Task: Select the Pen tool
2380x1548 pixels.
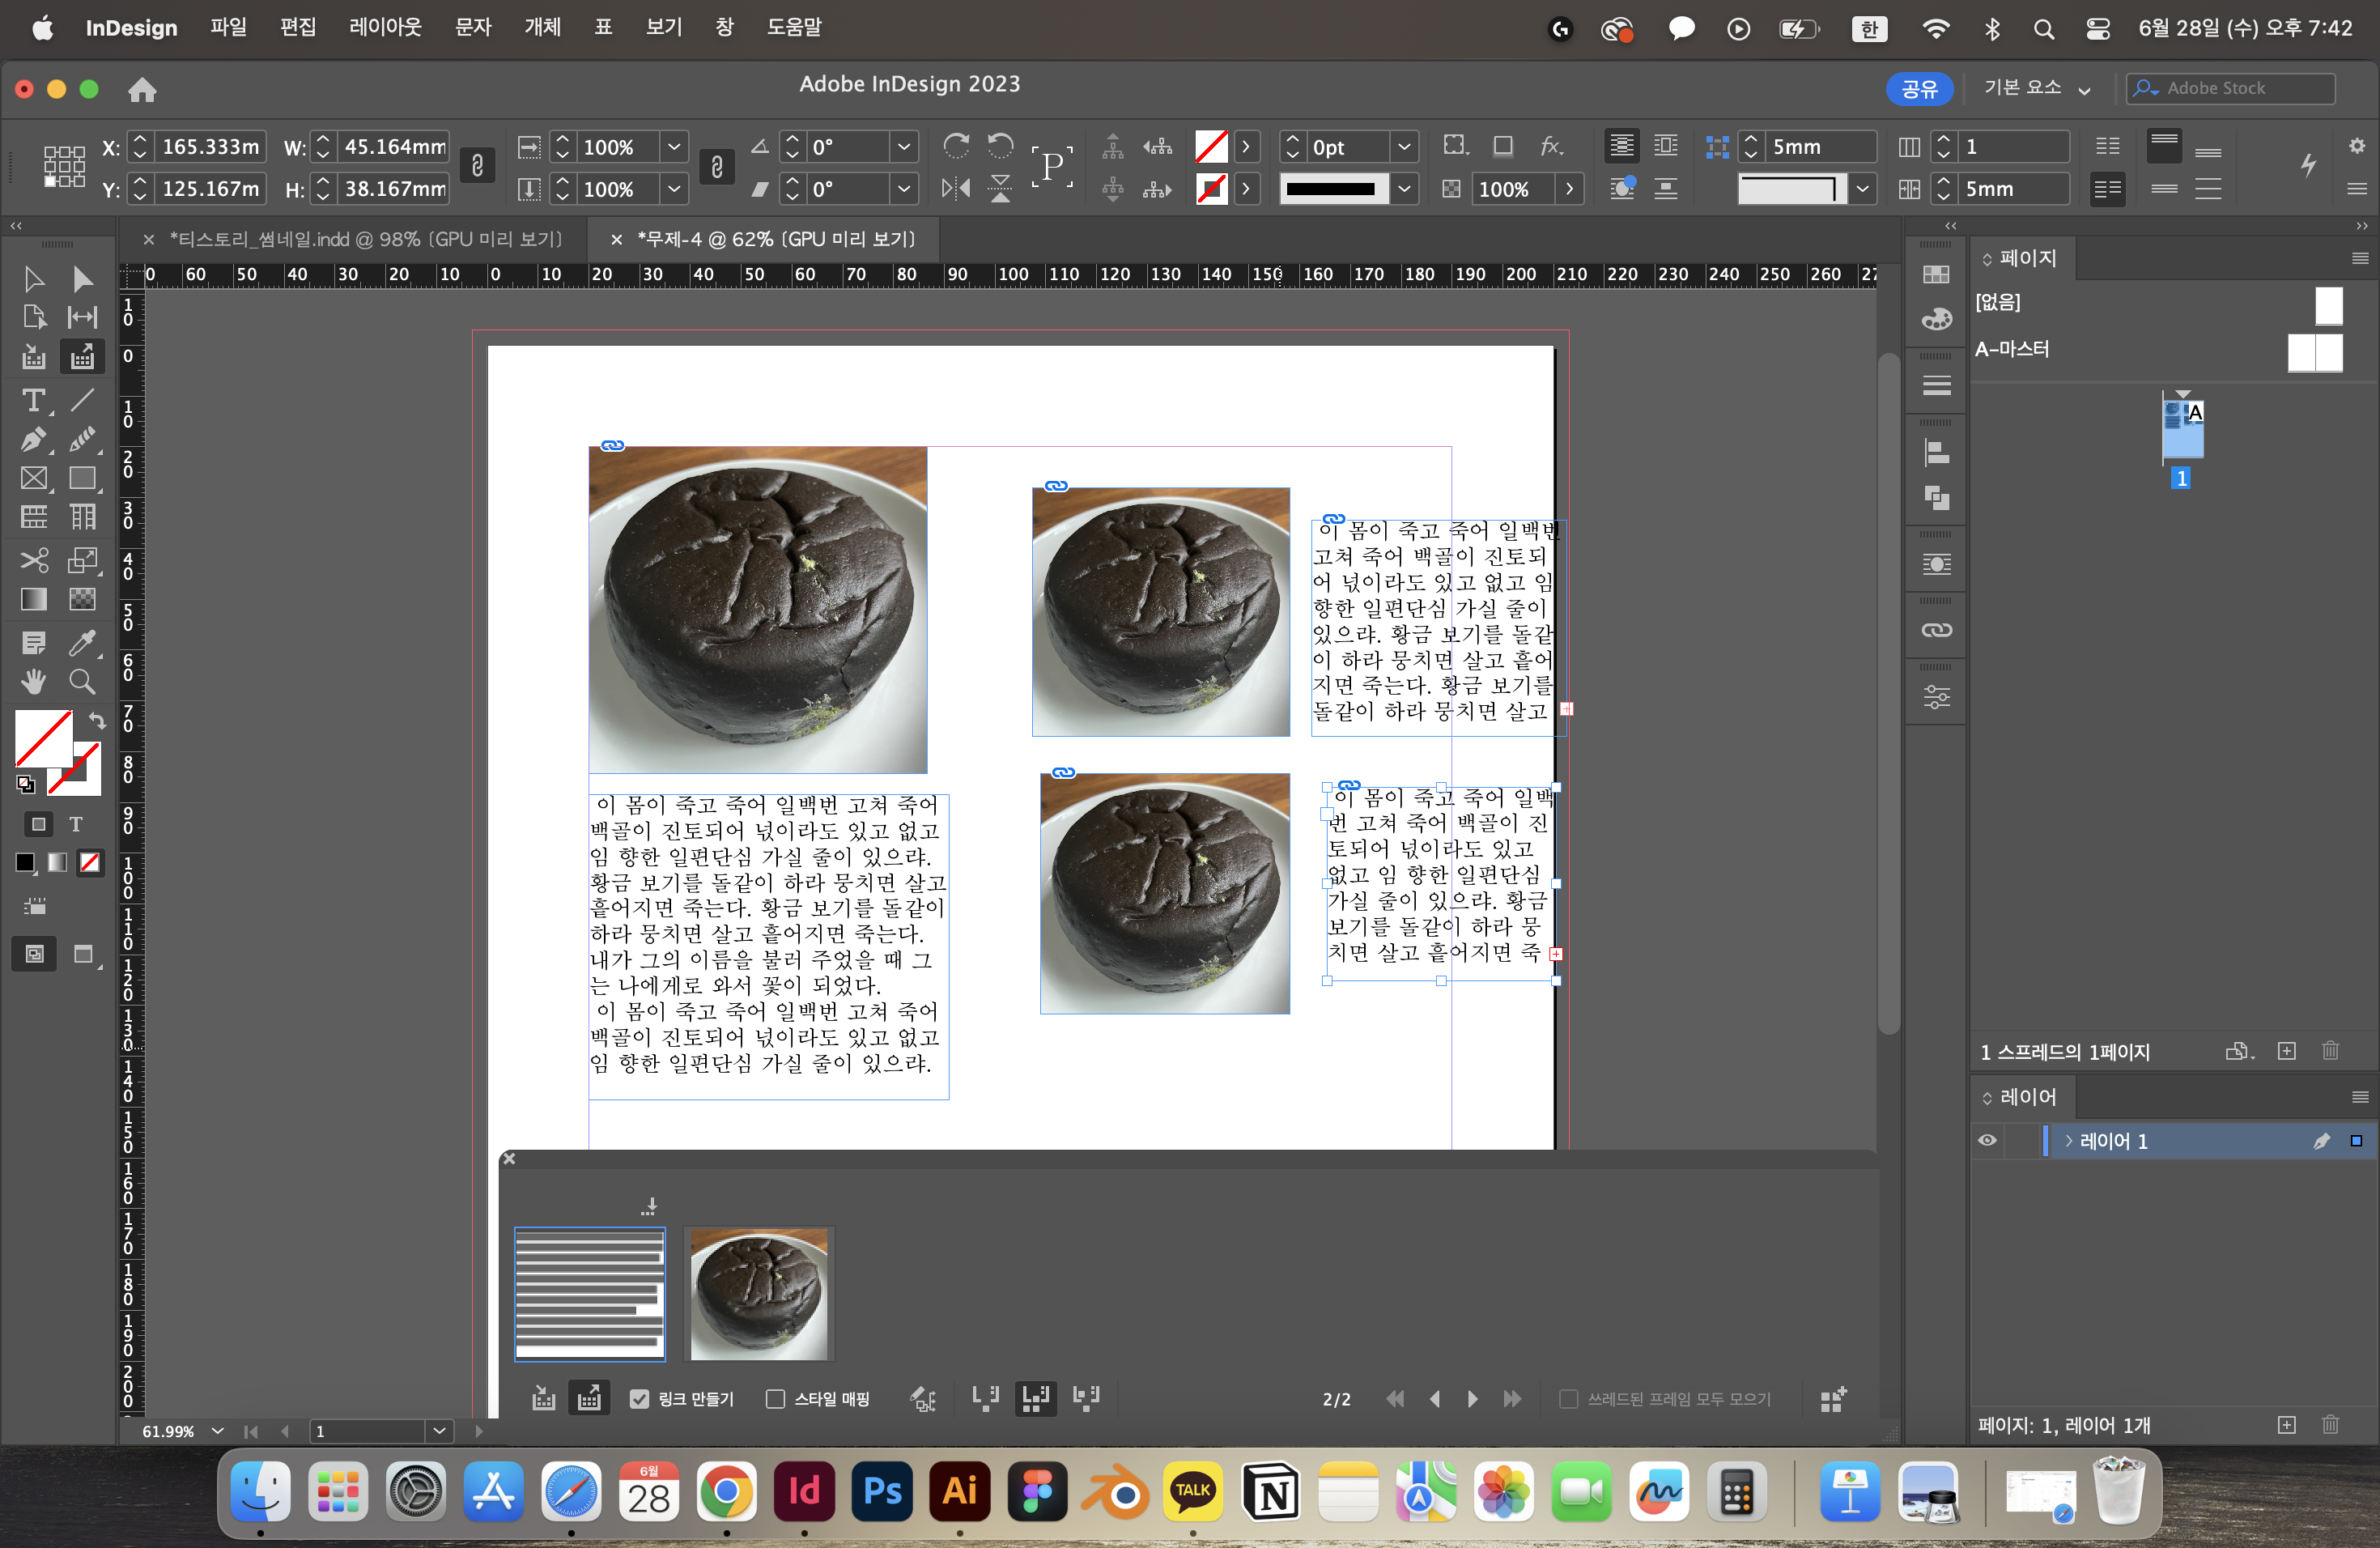Action: point(34,440)
